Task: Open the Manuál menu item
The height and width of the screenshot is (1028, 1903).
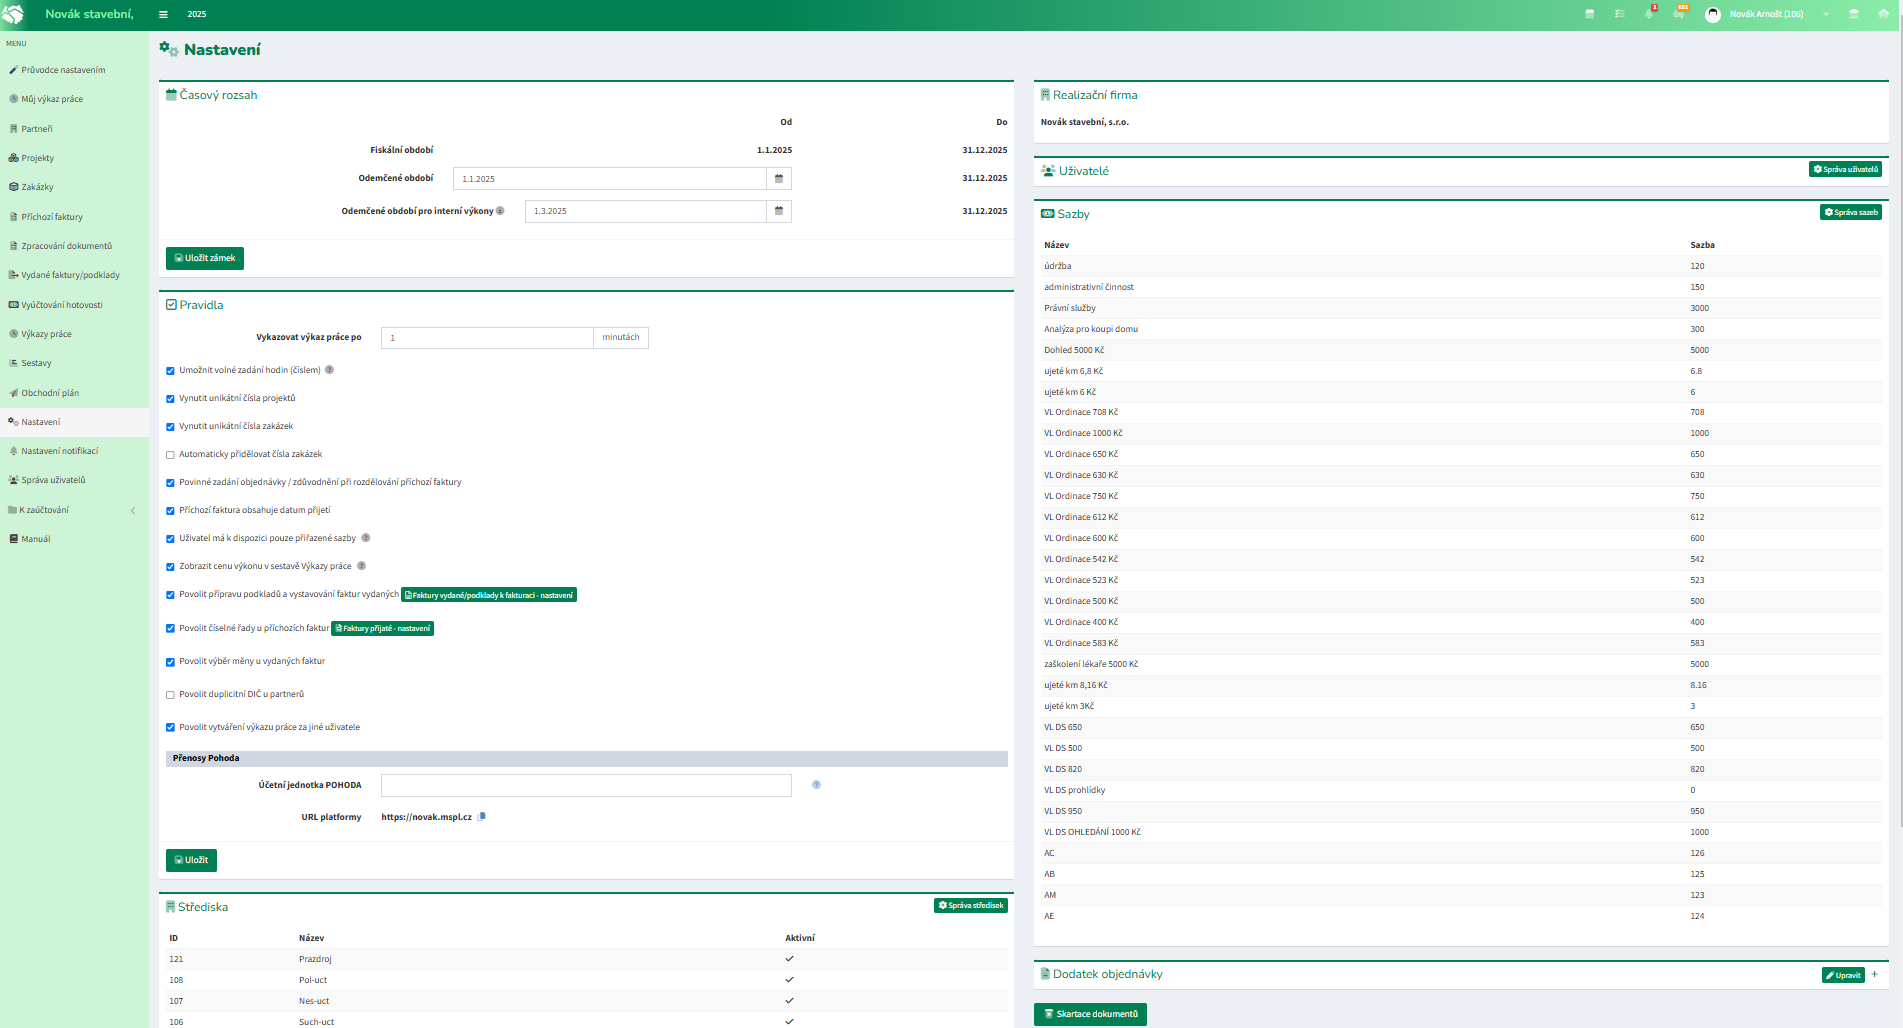Action: tap(74, 539)
